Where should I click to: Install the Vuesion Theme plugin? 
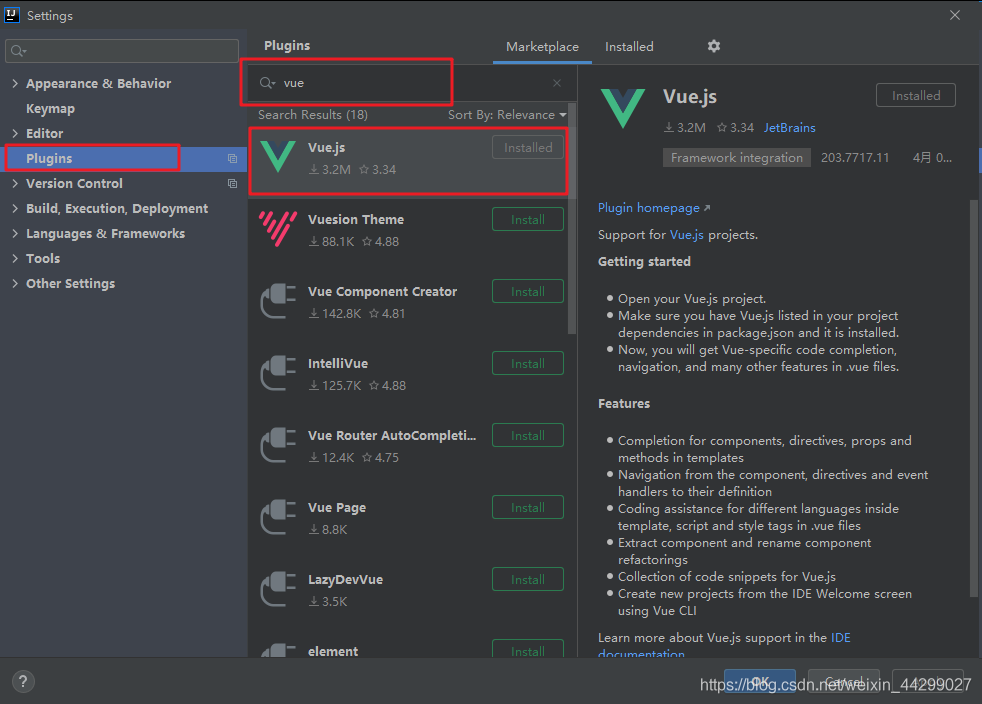pos(527,220)
